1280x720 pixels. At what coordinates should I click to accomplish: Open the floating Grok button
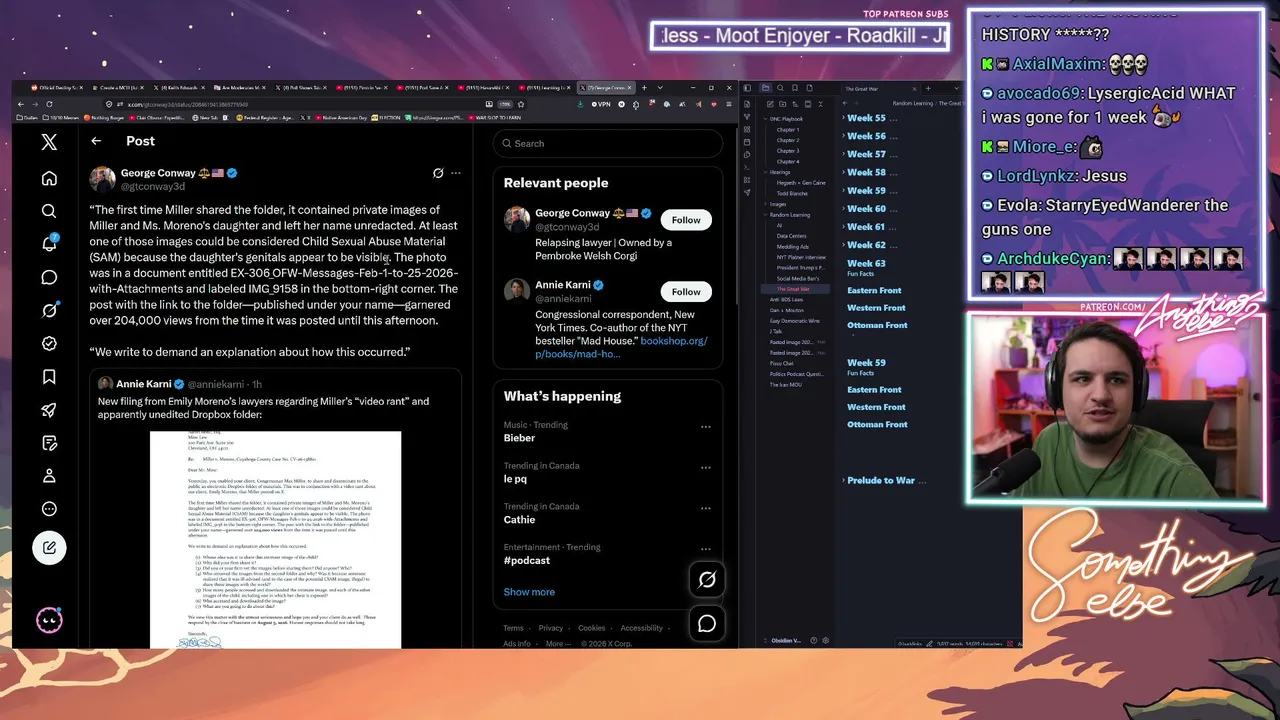(x=707, y=579)
